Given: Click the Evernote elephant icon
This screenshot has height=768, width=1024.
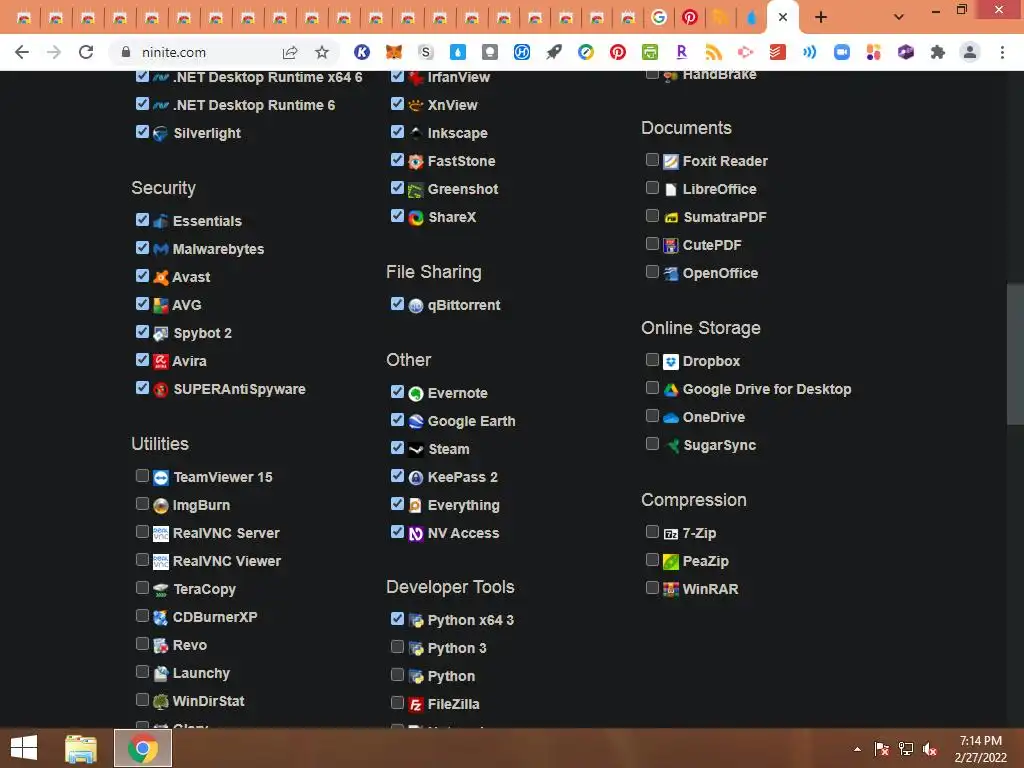Looking at the screenshot, I should pos(416,393).
